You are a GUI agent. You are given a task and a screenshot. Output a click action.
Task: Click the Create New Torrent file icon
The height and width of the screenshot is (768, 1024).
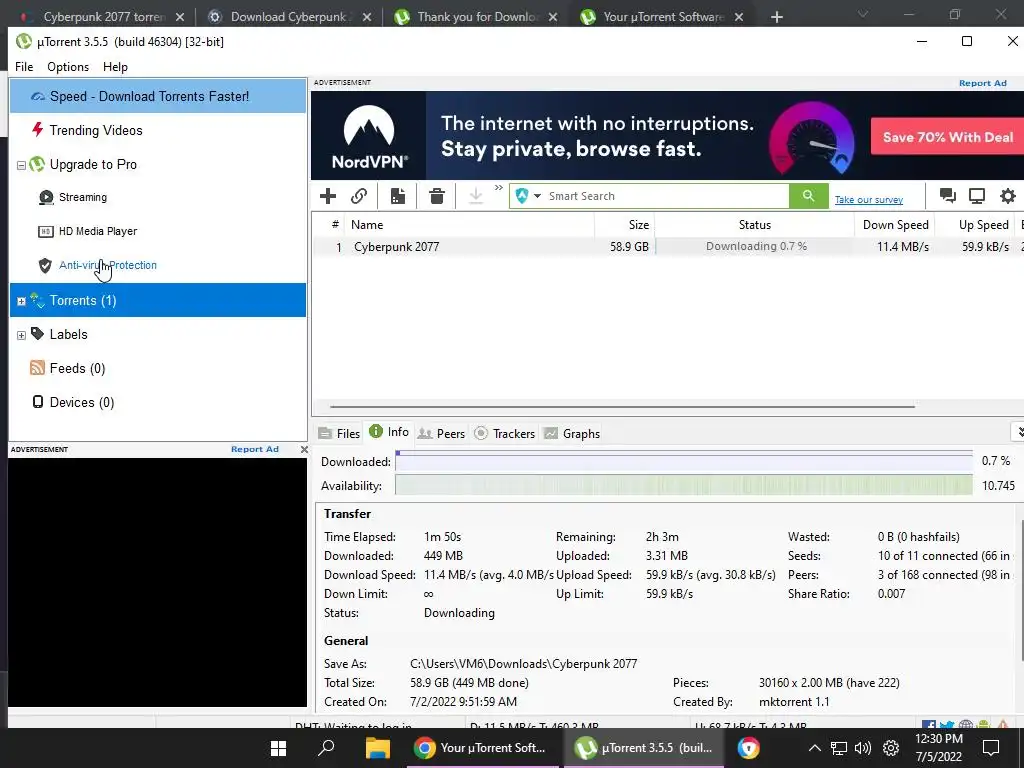pyautogui.click(x=398, y=196)
